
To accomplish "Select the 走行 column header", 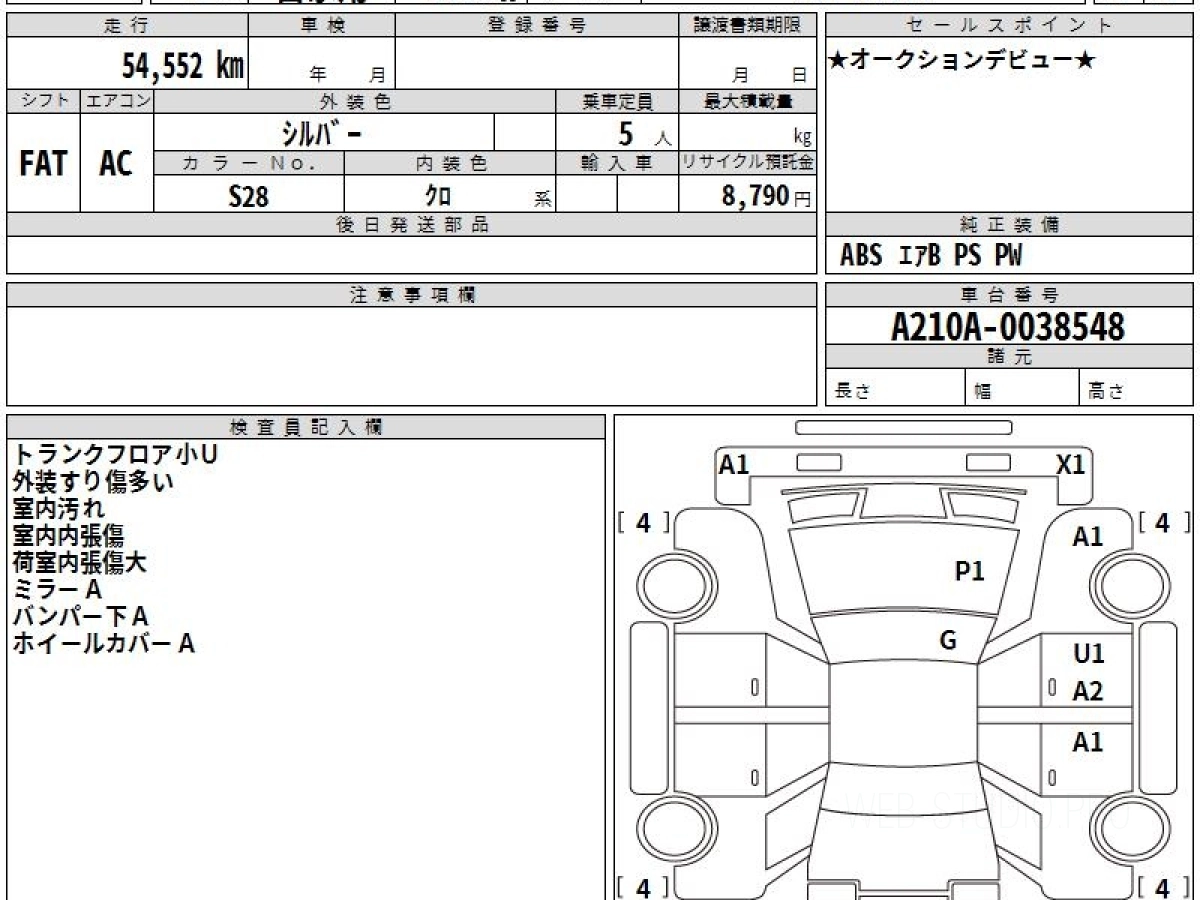I will (x=127, y=25).
